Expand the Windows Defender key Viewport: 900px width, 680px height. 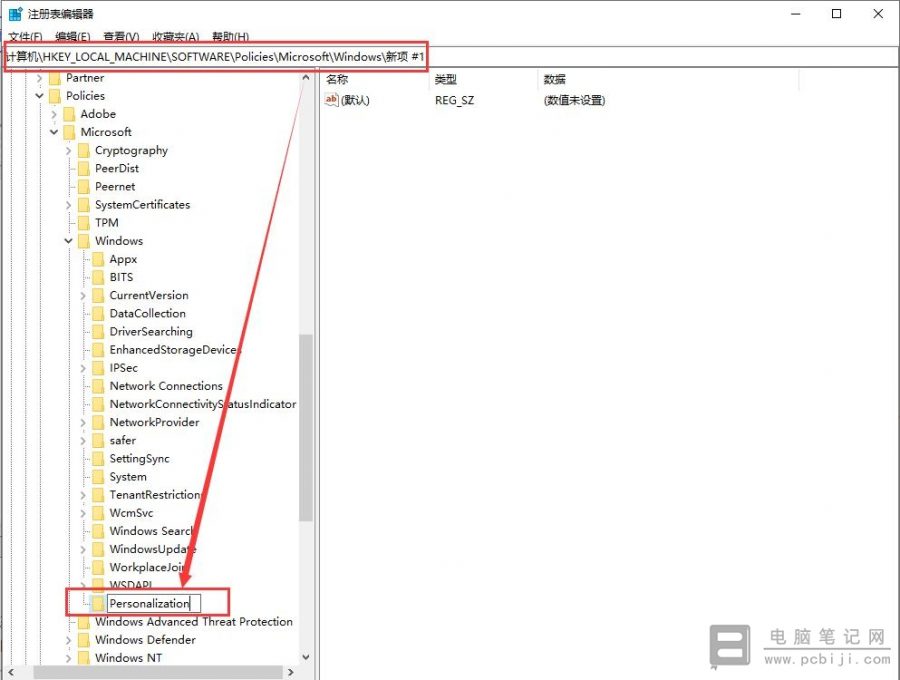68,640
